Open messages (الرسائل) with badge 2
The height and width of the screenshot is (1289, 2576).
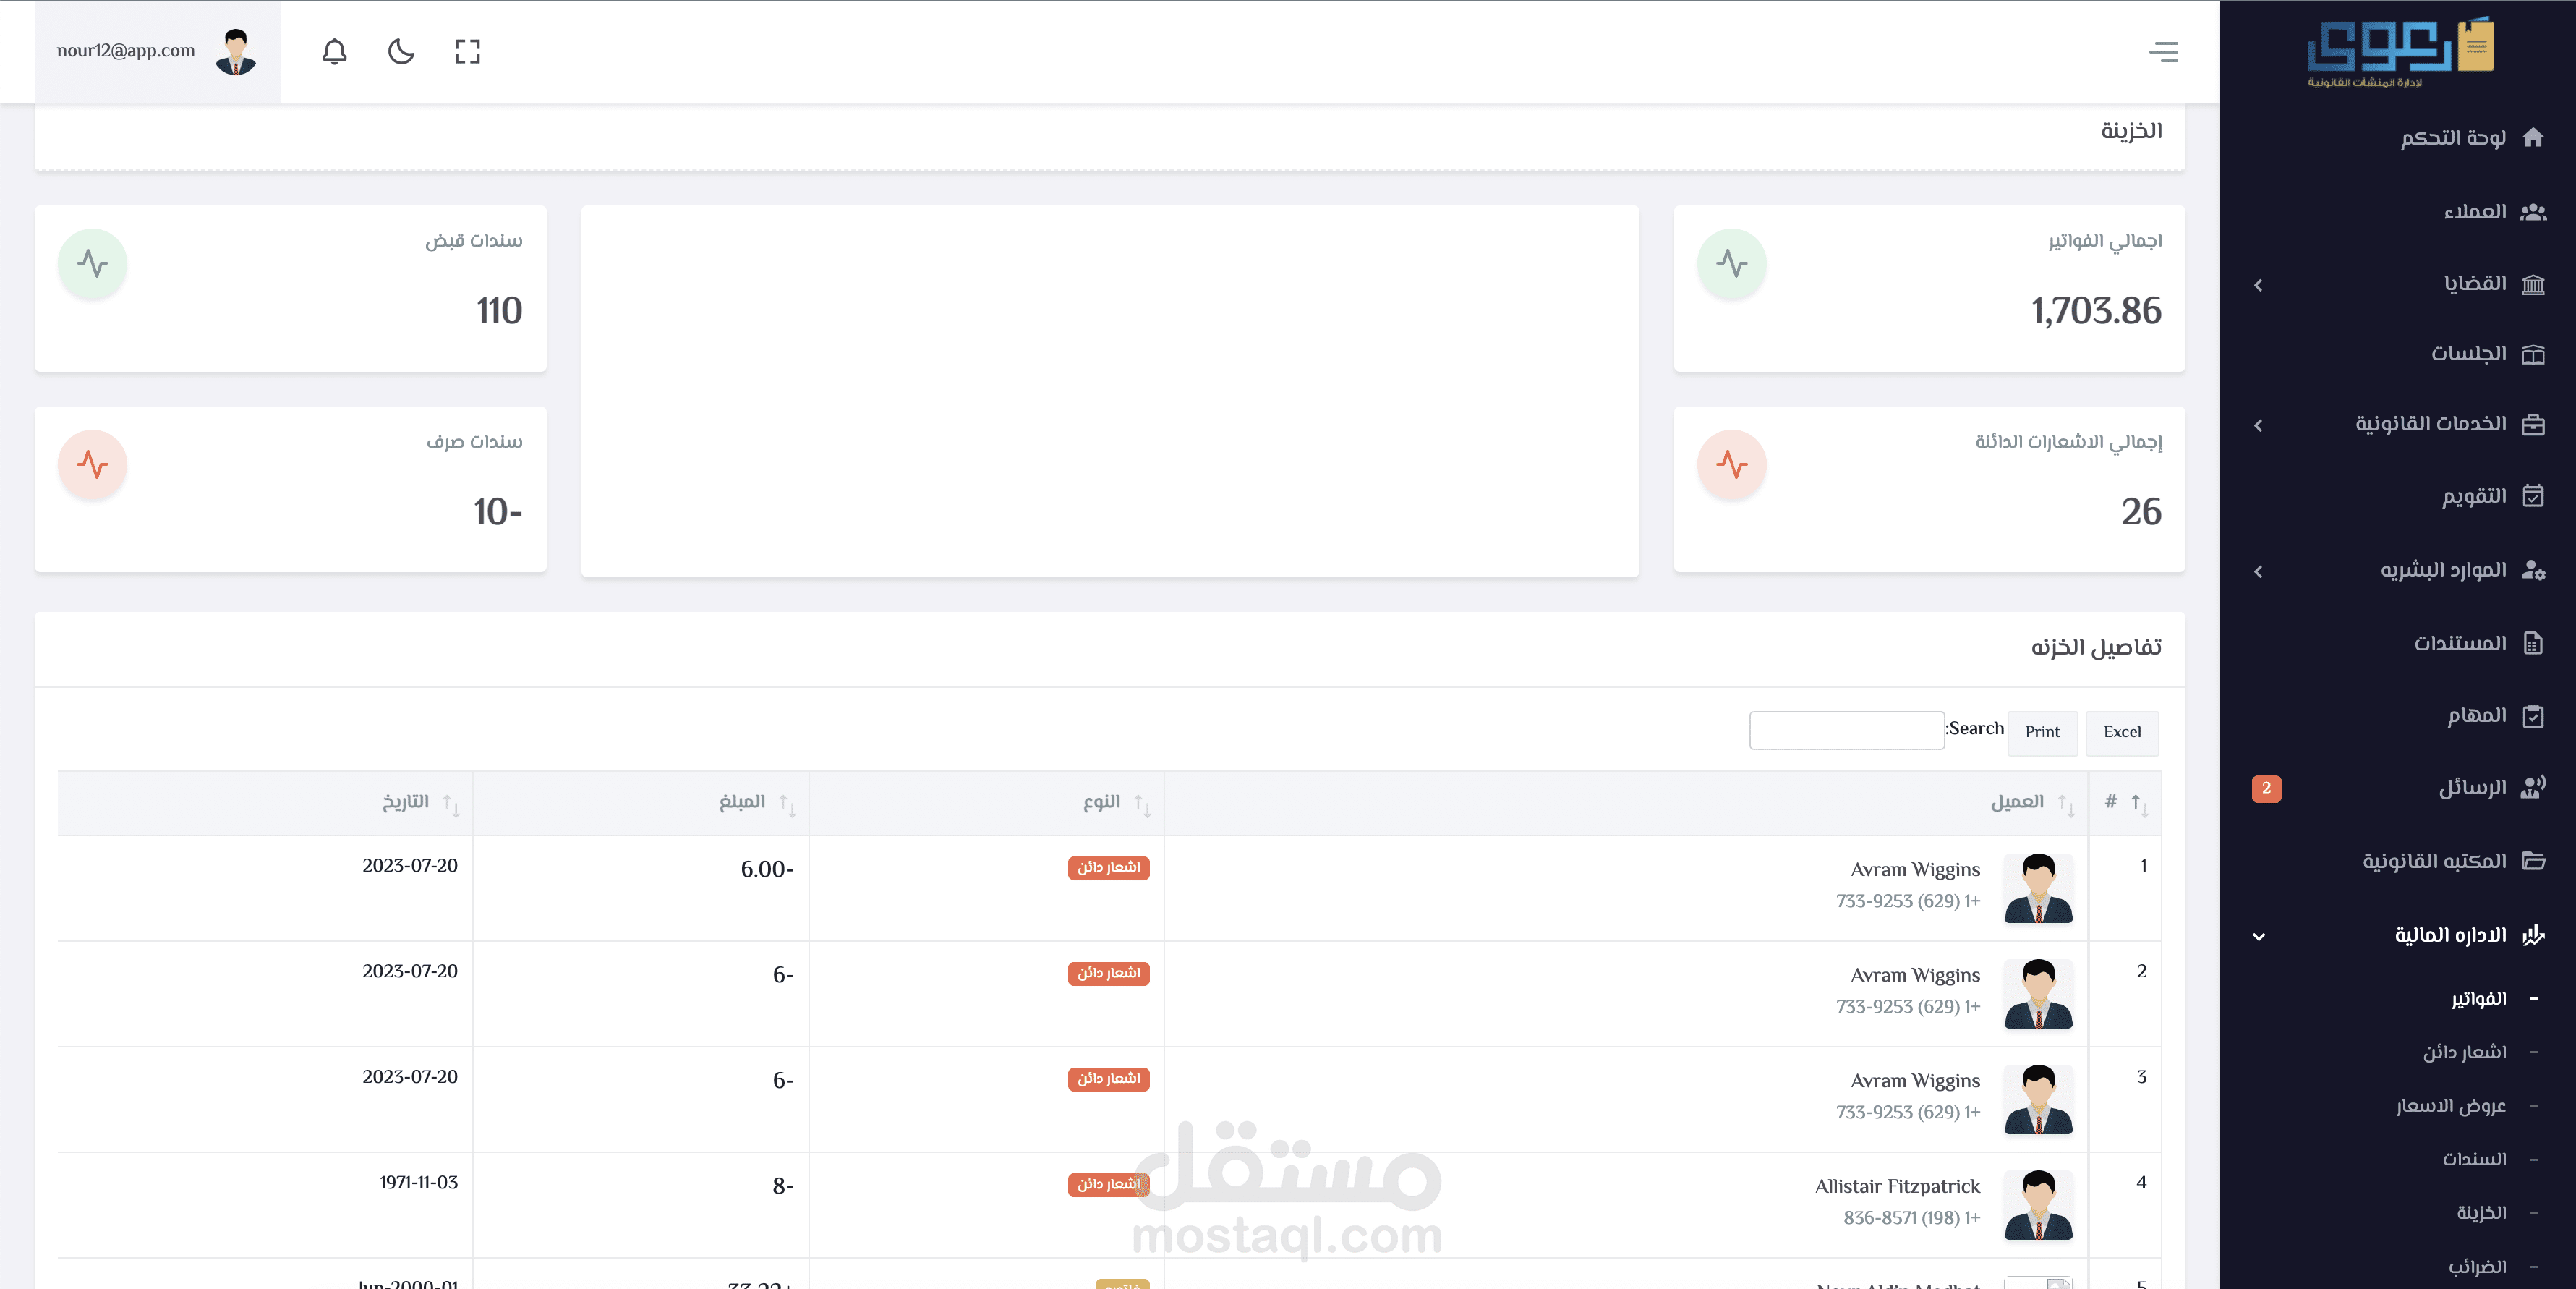coord(2473,788)
